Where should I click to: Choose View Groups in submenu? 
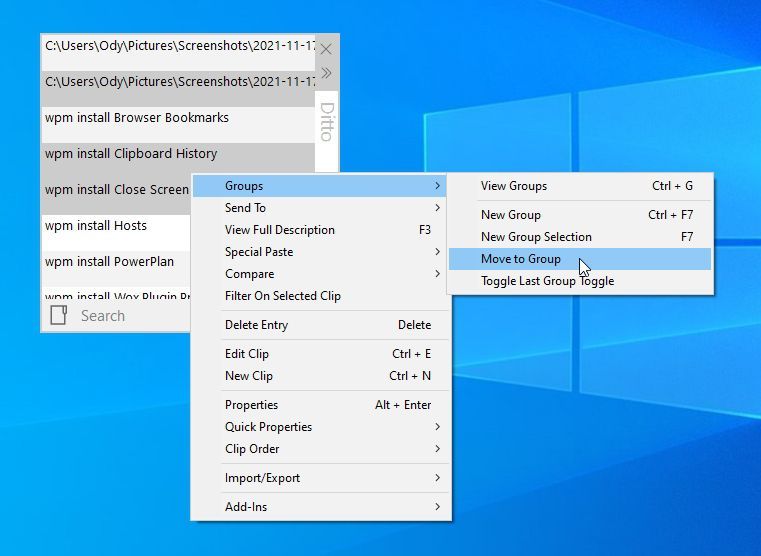click(580, 186)
